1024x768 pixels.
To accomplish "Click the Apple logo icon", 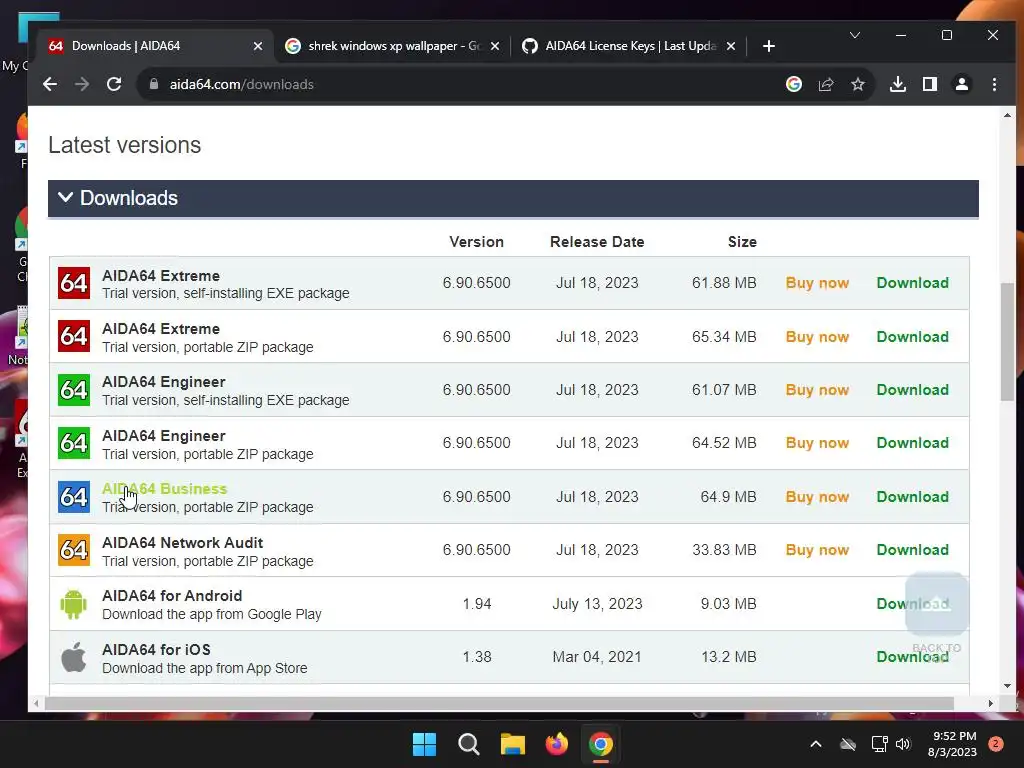I will click(x=74, y=657).
